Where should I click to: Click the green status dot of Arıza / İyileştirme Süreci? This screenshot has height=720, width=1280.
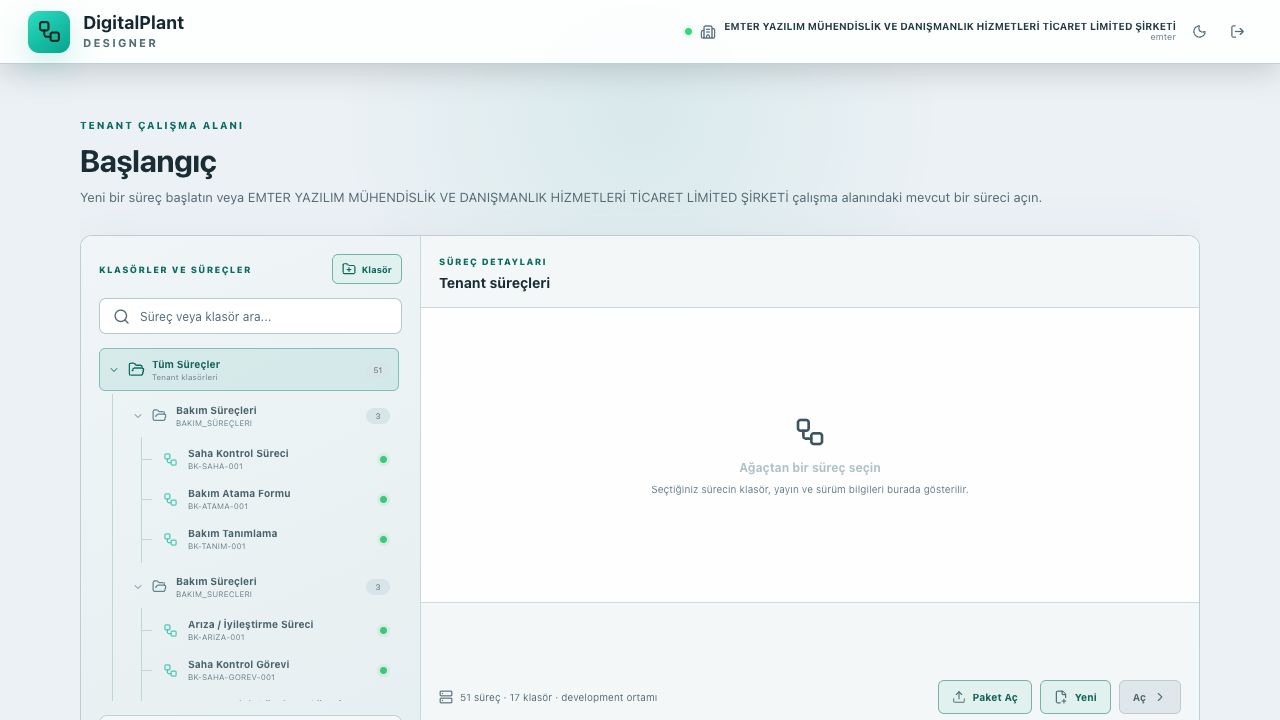point(383,630)
